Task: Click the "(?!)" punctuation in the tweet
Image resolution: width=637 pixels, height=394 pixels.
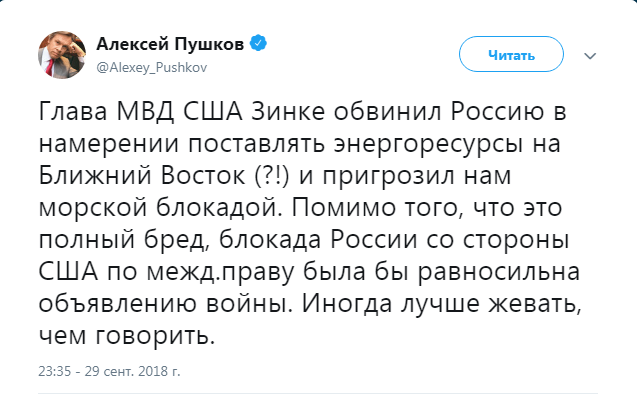Action: tap(272, 175)
